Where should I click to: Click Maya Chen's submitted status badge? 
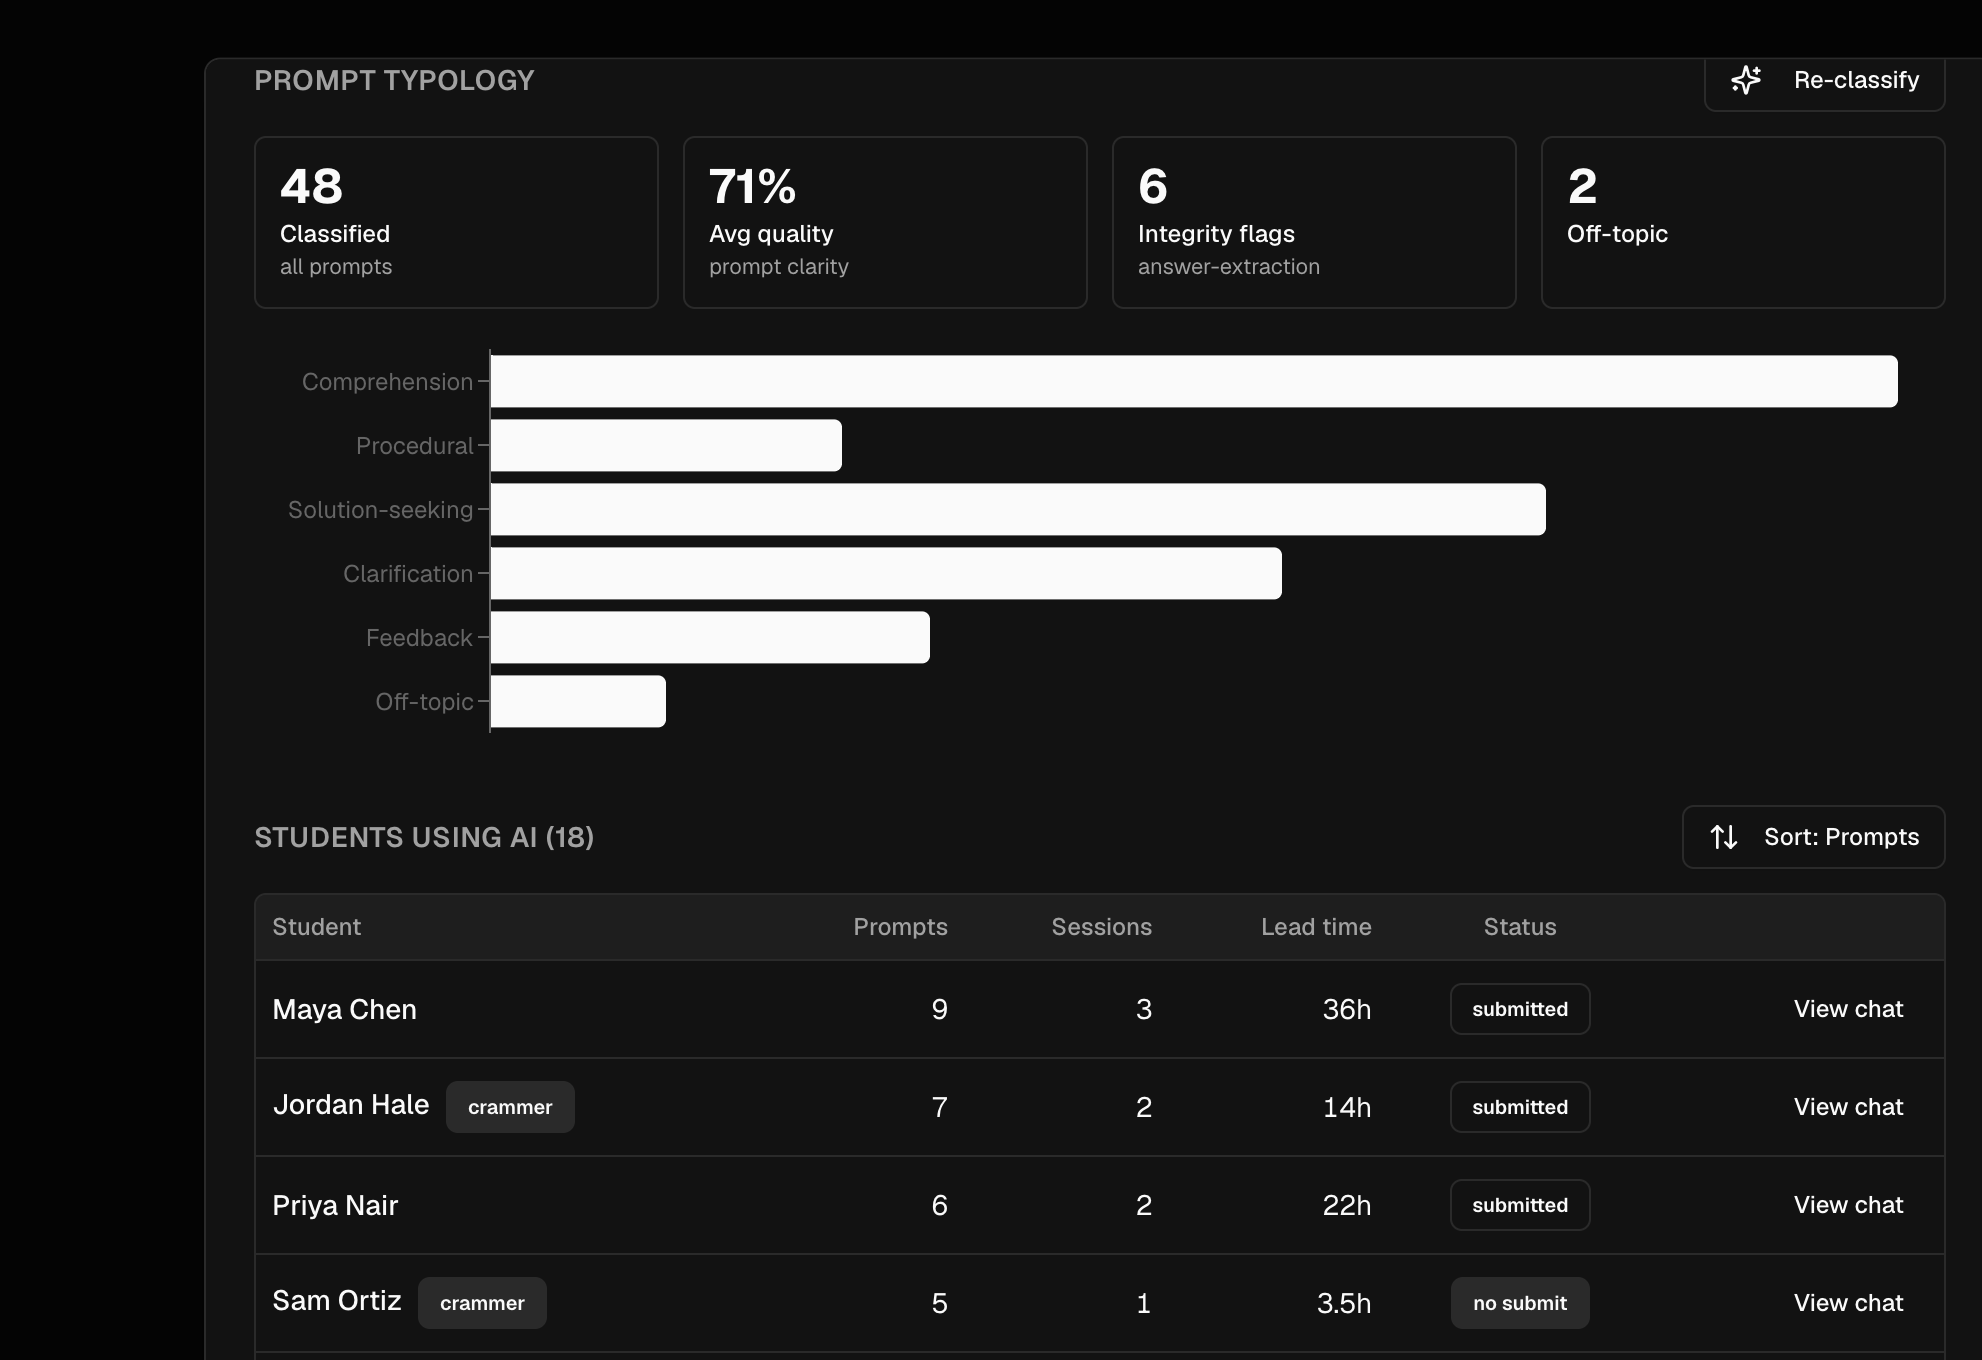(1520, 1009)
